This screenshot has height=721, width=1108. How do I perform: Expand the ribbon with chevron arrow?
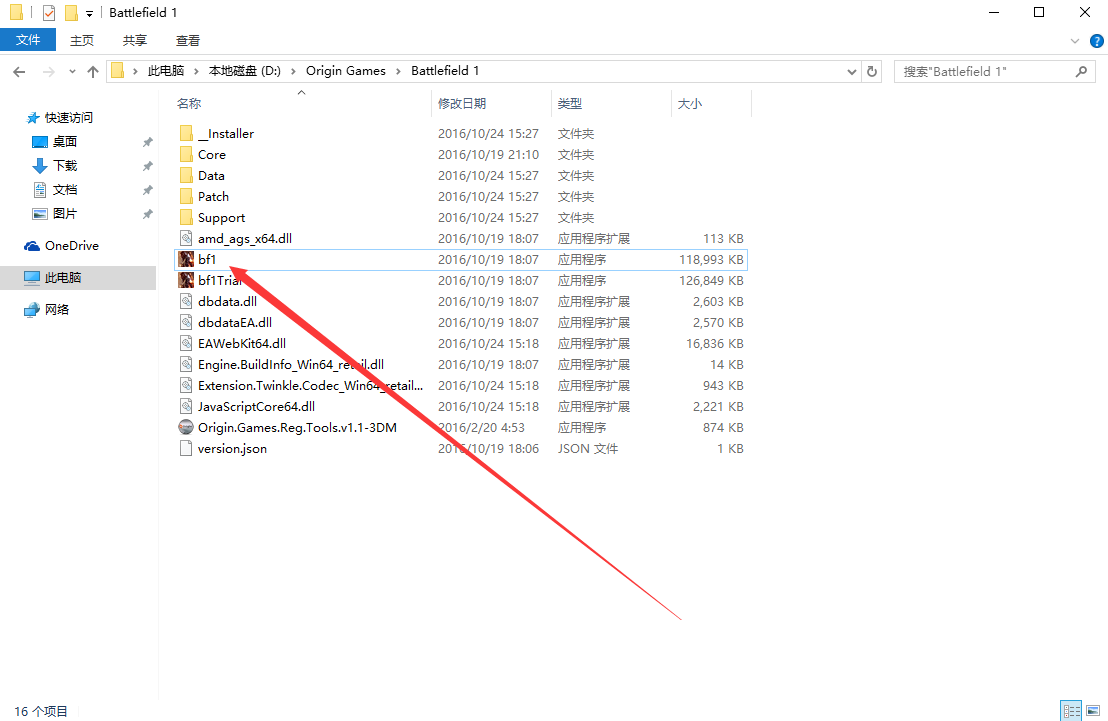[x=1074, y=41]
